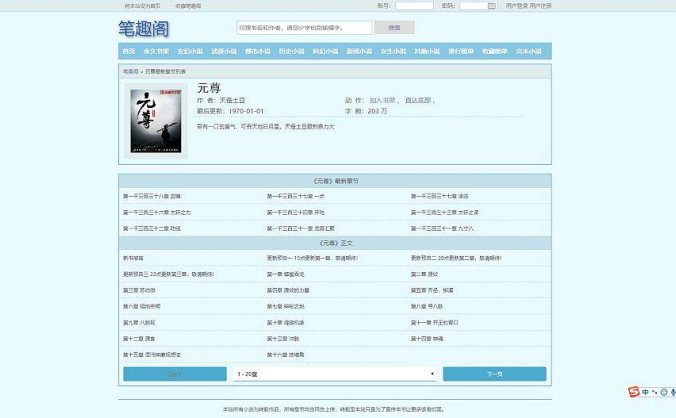Click the disabled previous page button

pos(175,374)
